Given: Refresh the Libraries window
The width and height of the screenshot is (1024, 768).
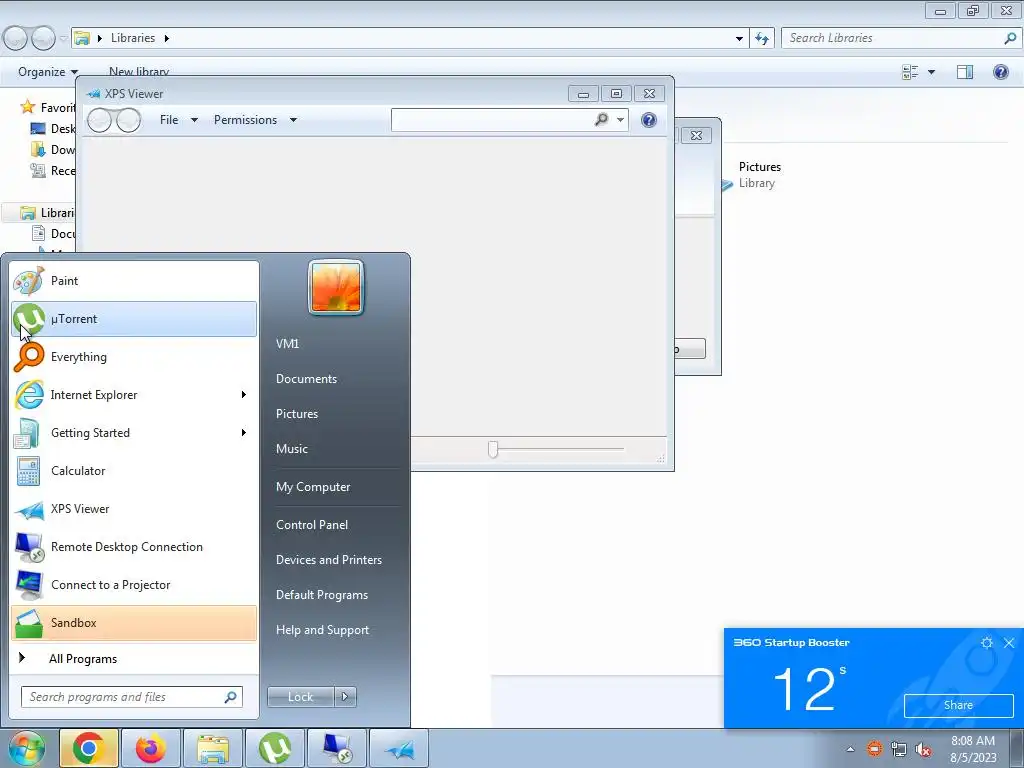Looking at the screenshot, I should (x=762, y=39).
